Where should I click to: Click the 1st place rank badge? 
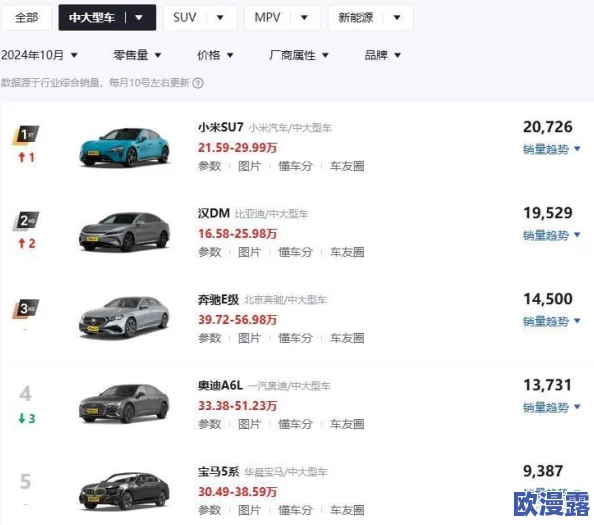point(26,135)
